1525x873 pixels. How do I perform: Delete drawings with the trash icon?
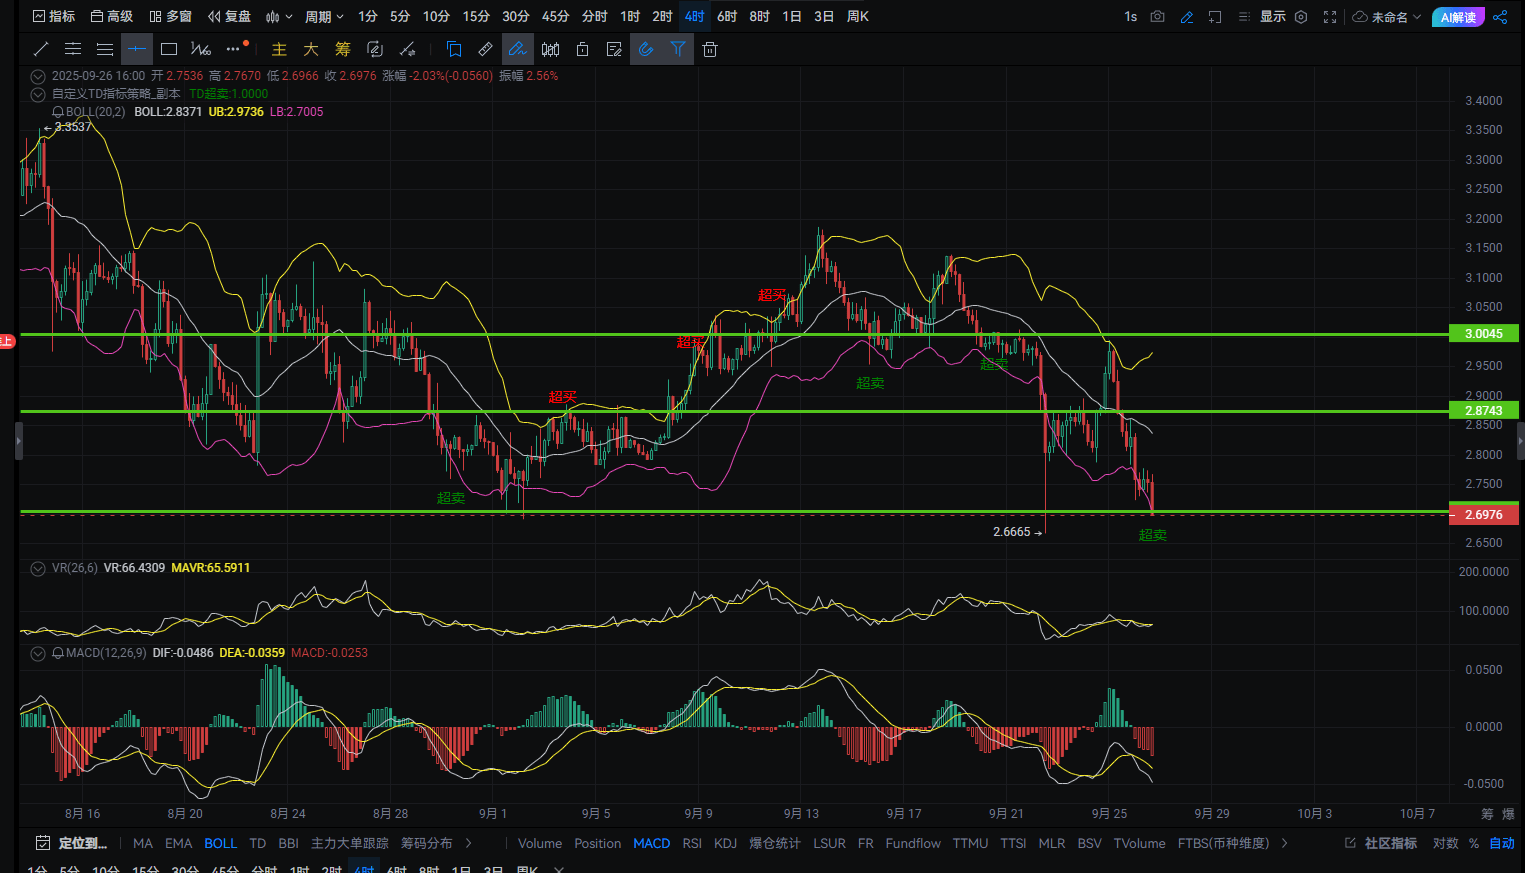[x=710, y=49]
